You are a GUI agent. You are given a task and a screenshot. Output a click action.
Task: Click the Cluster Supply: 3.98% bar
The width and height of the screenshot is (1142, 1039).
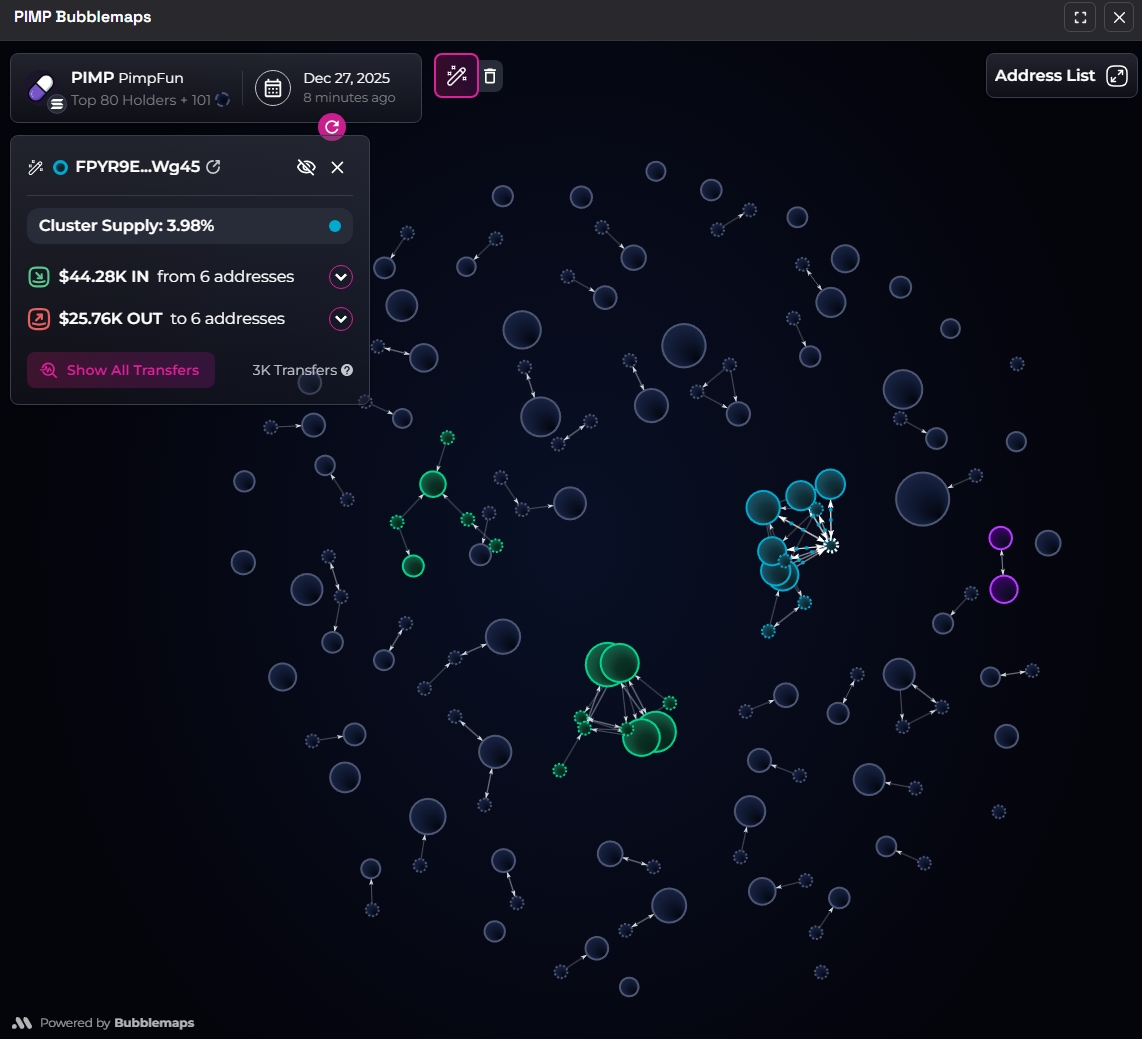(189, 226)
